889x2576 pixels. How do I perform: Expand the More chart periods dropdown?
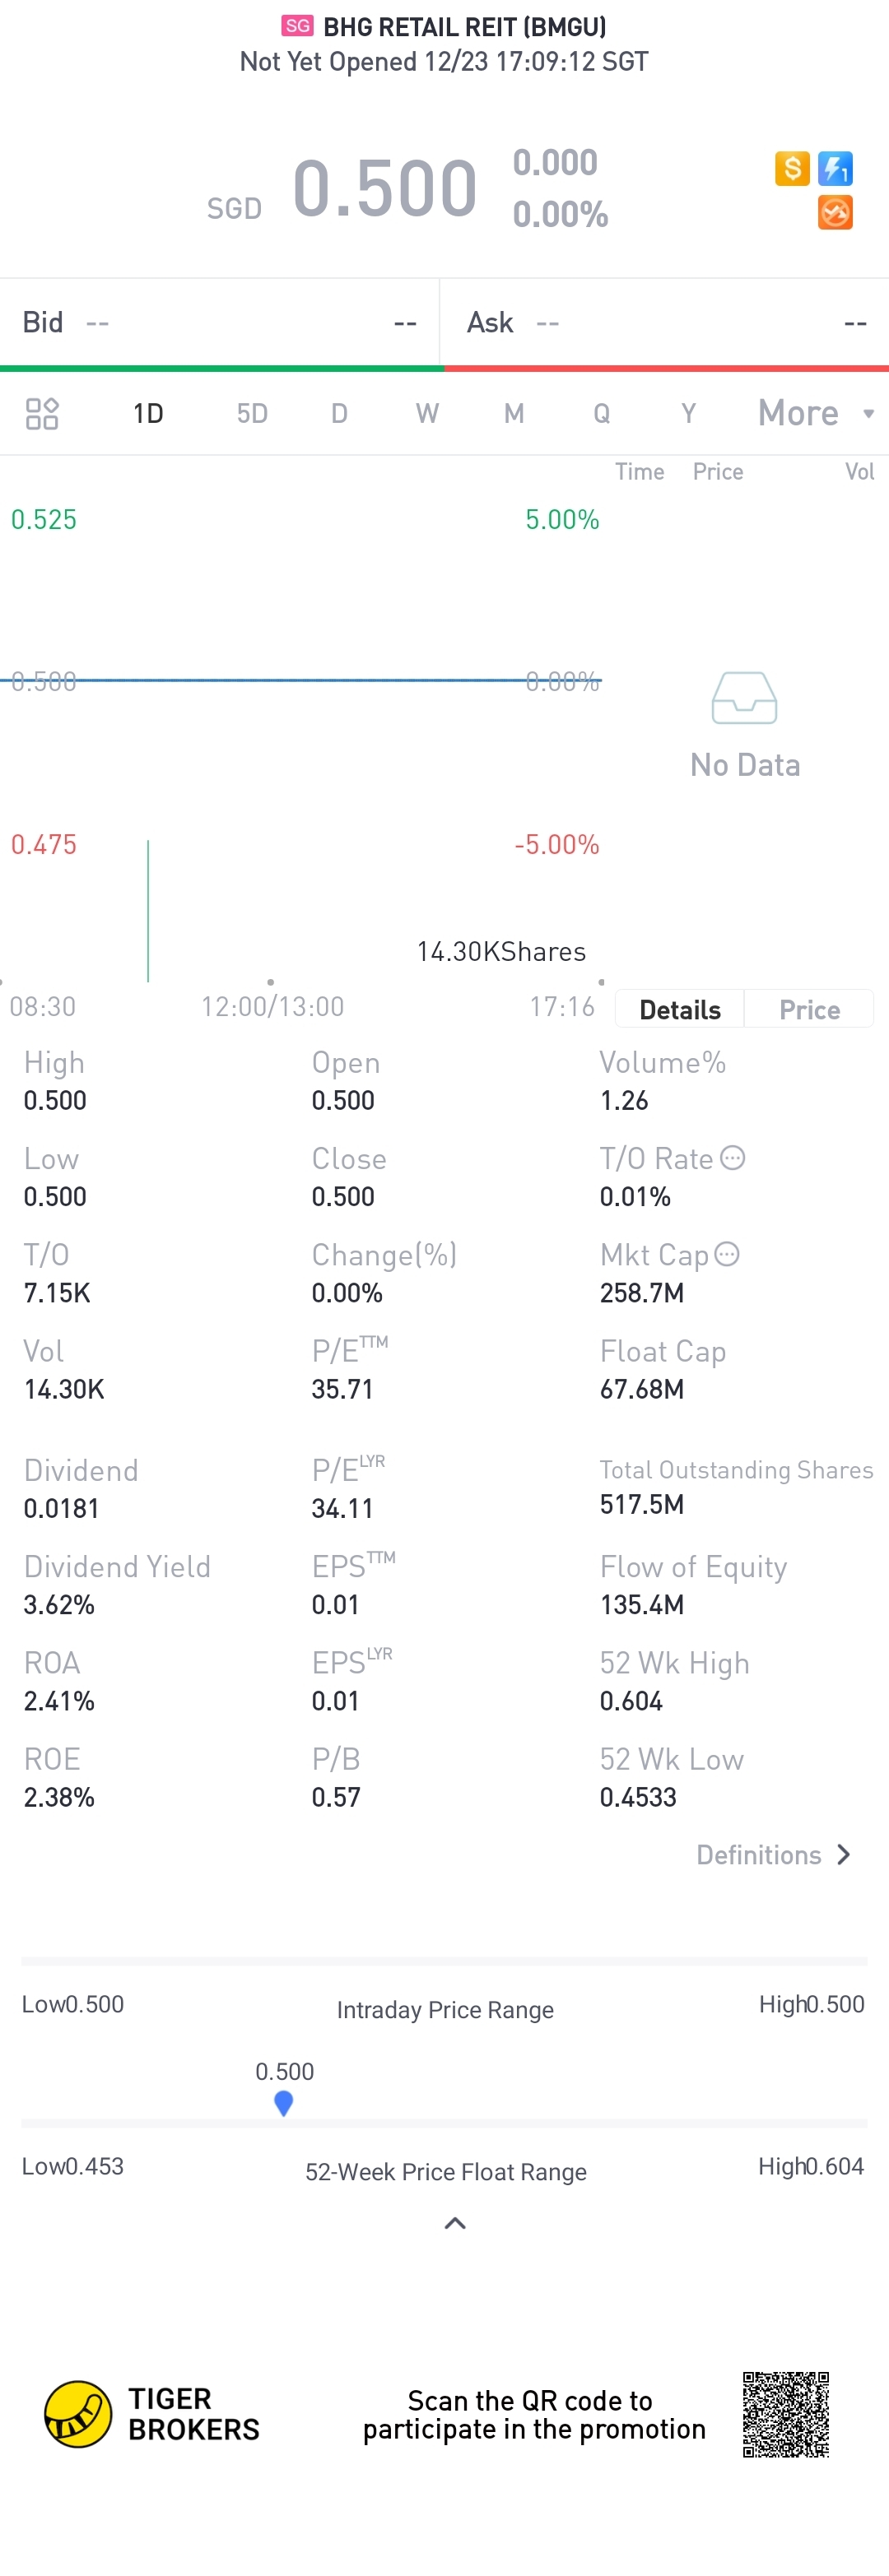click(815, 413)
